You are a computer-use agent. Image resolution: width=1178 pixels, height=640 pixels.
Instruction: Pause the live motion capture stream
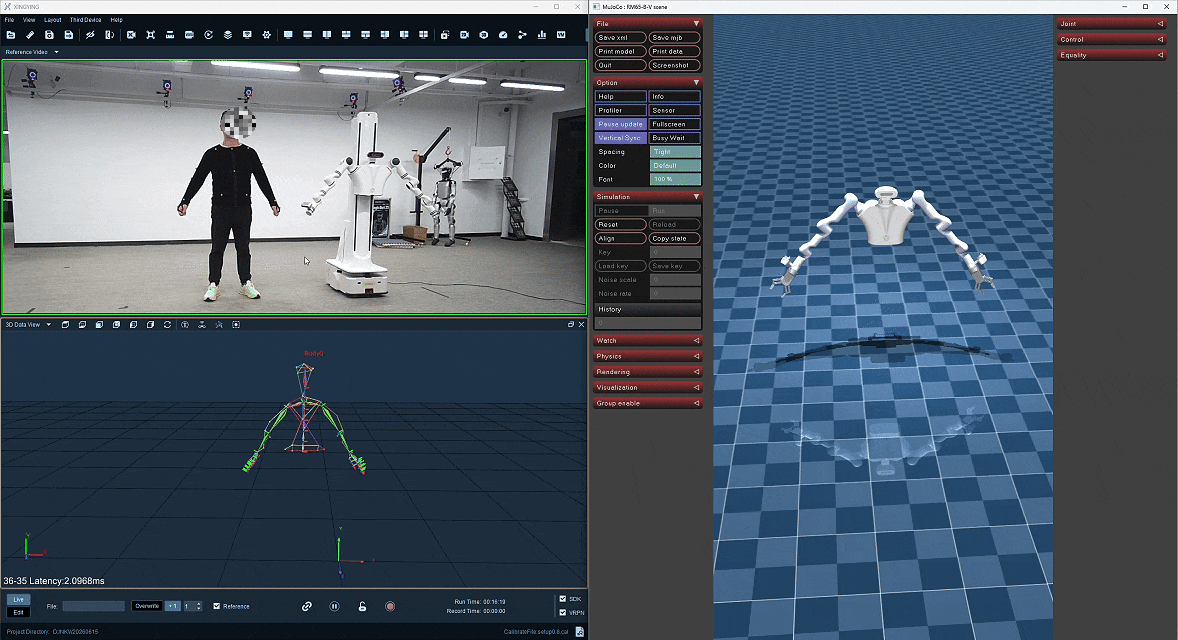[x=334, y=606]
